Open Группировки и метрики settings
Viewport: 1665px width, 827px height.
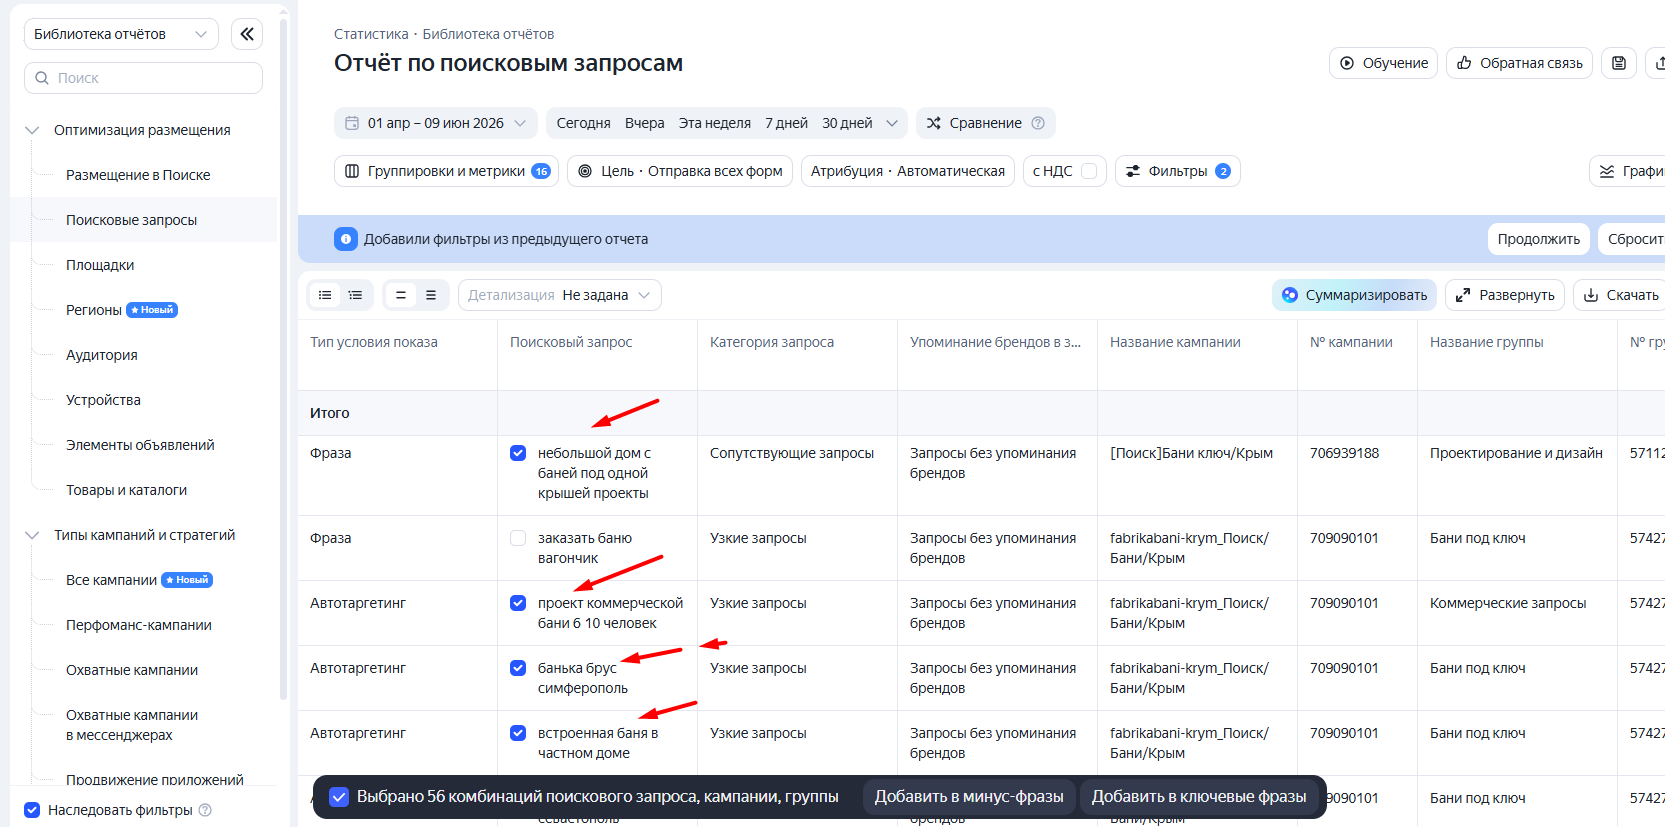click(446, 171)
